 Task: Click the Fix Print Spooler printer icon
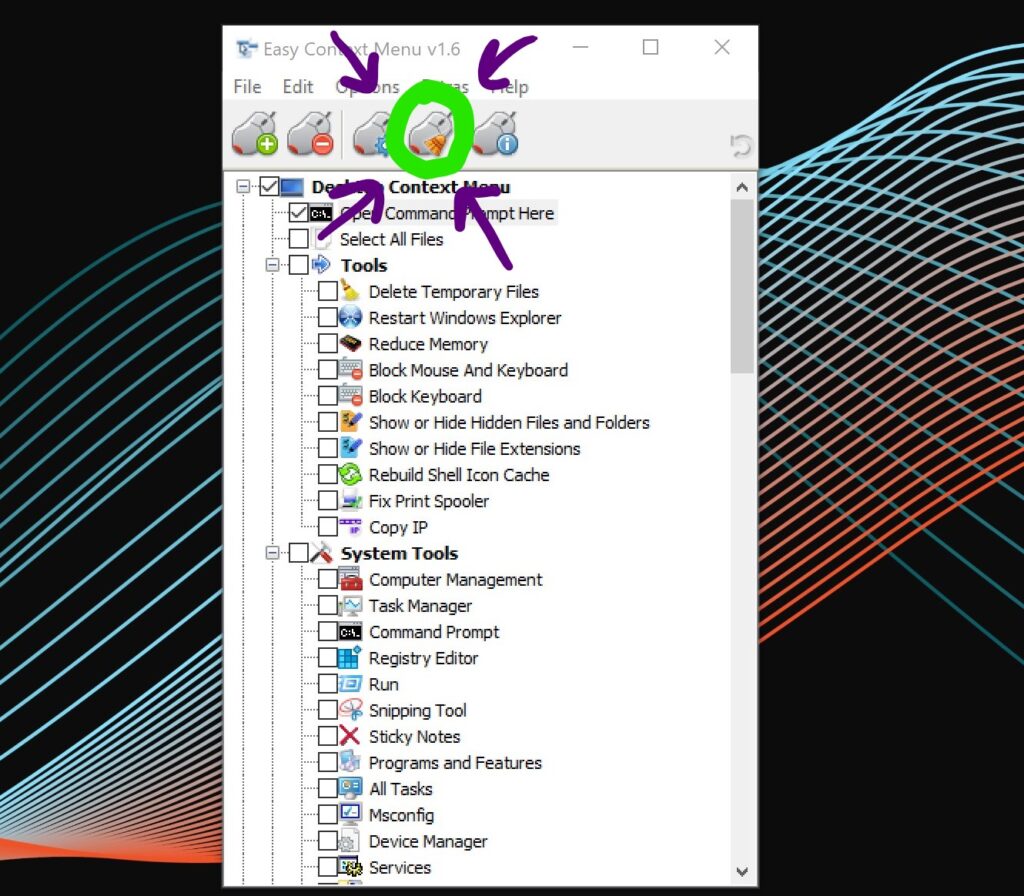(351, 501)
